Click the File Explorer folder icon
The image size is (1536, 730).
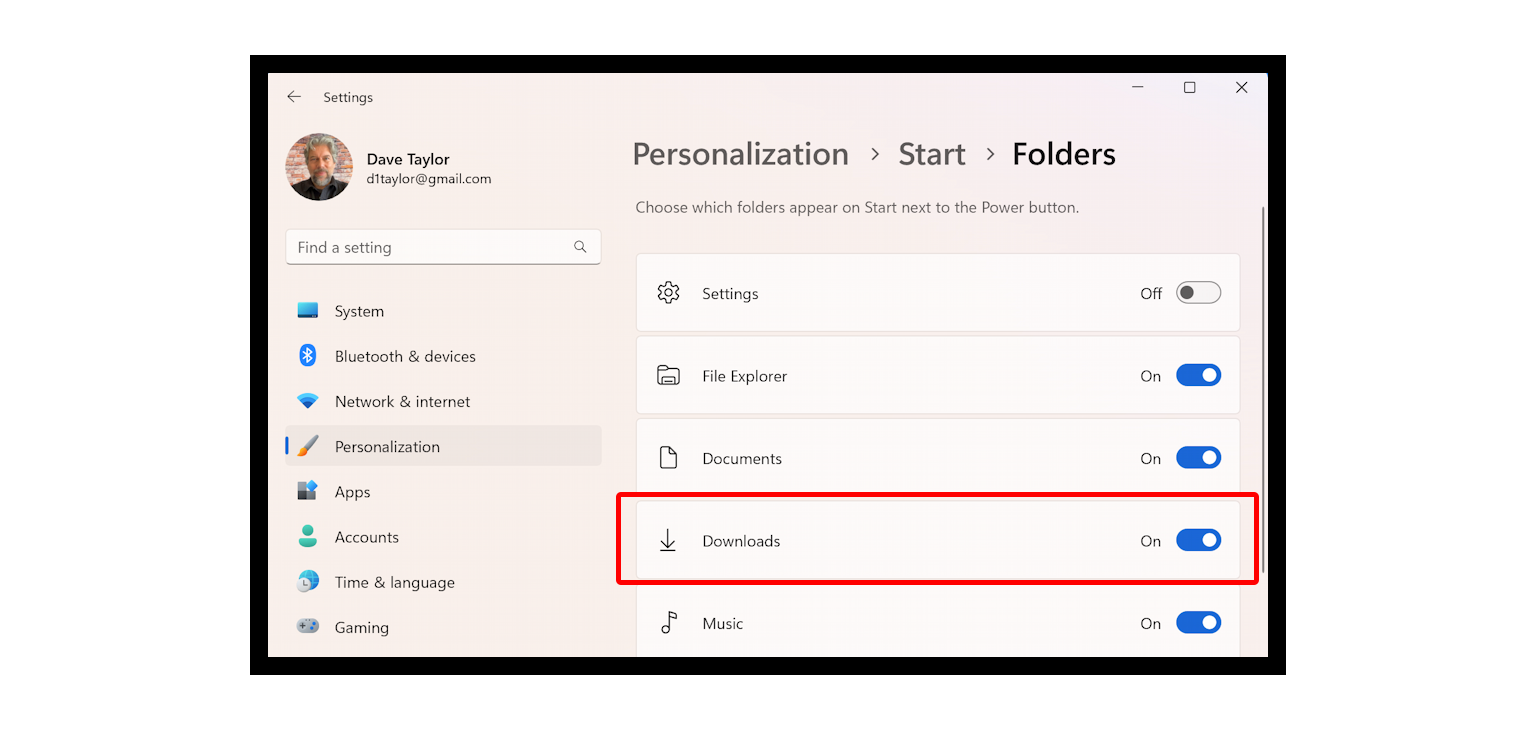point(669,375)
